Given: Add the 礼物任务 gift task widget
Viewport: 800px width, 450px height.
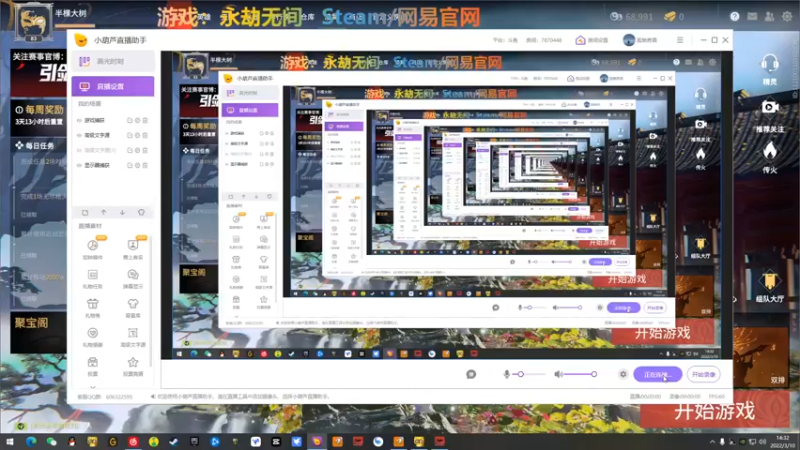Looking at the screenshot, I should click(92, 279).
